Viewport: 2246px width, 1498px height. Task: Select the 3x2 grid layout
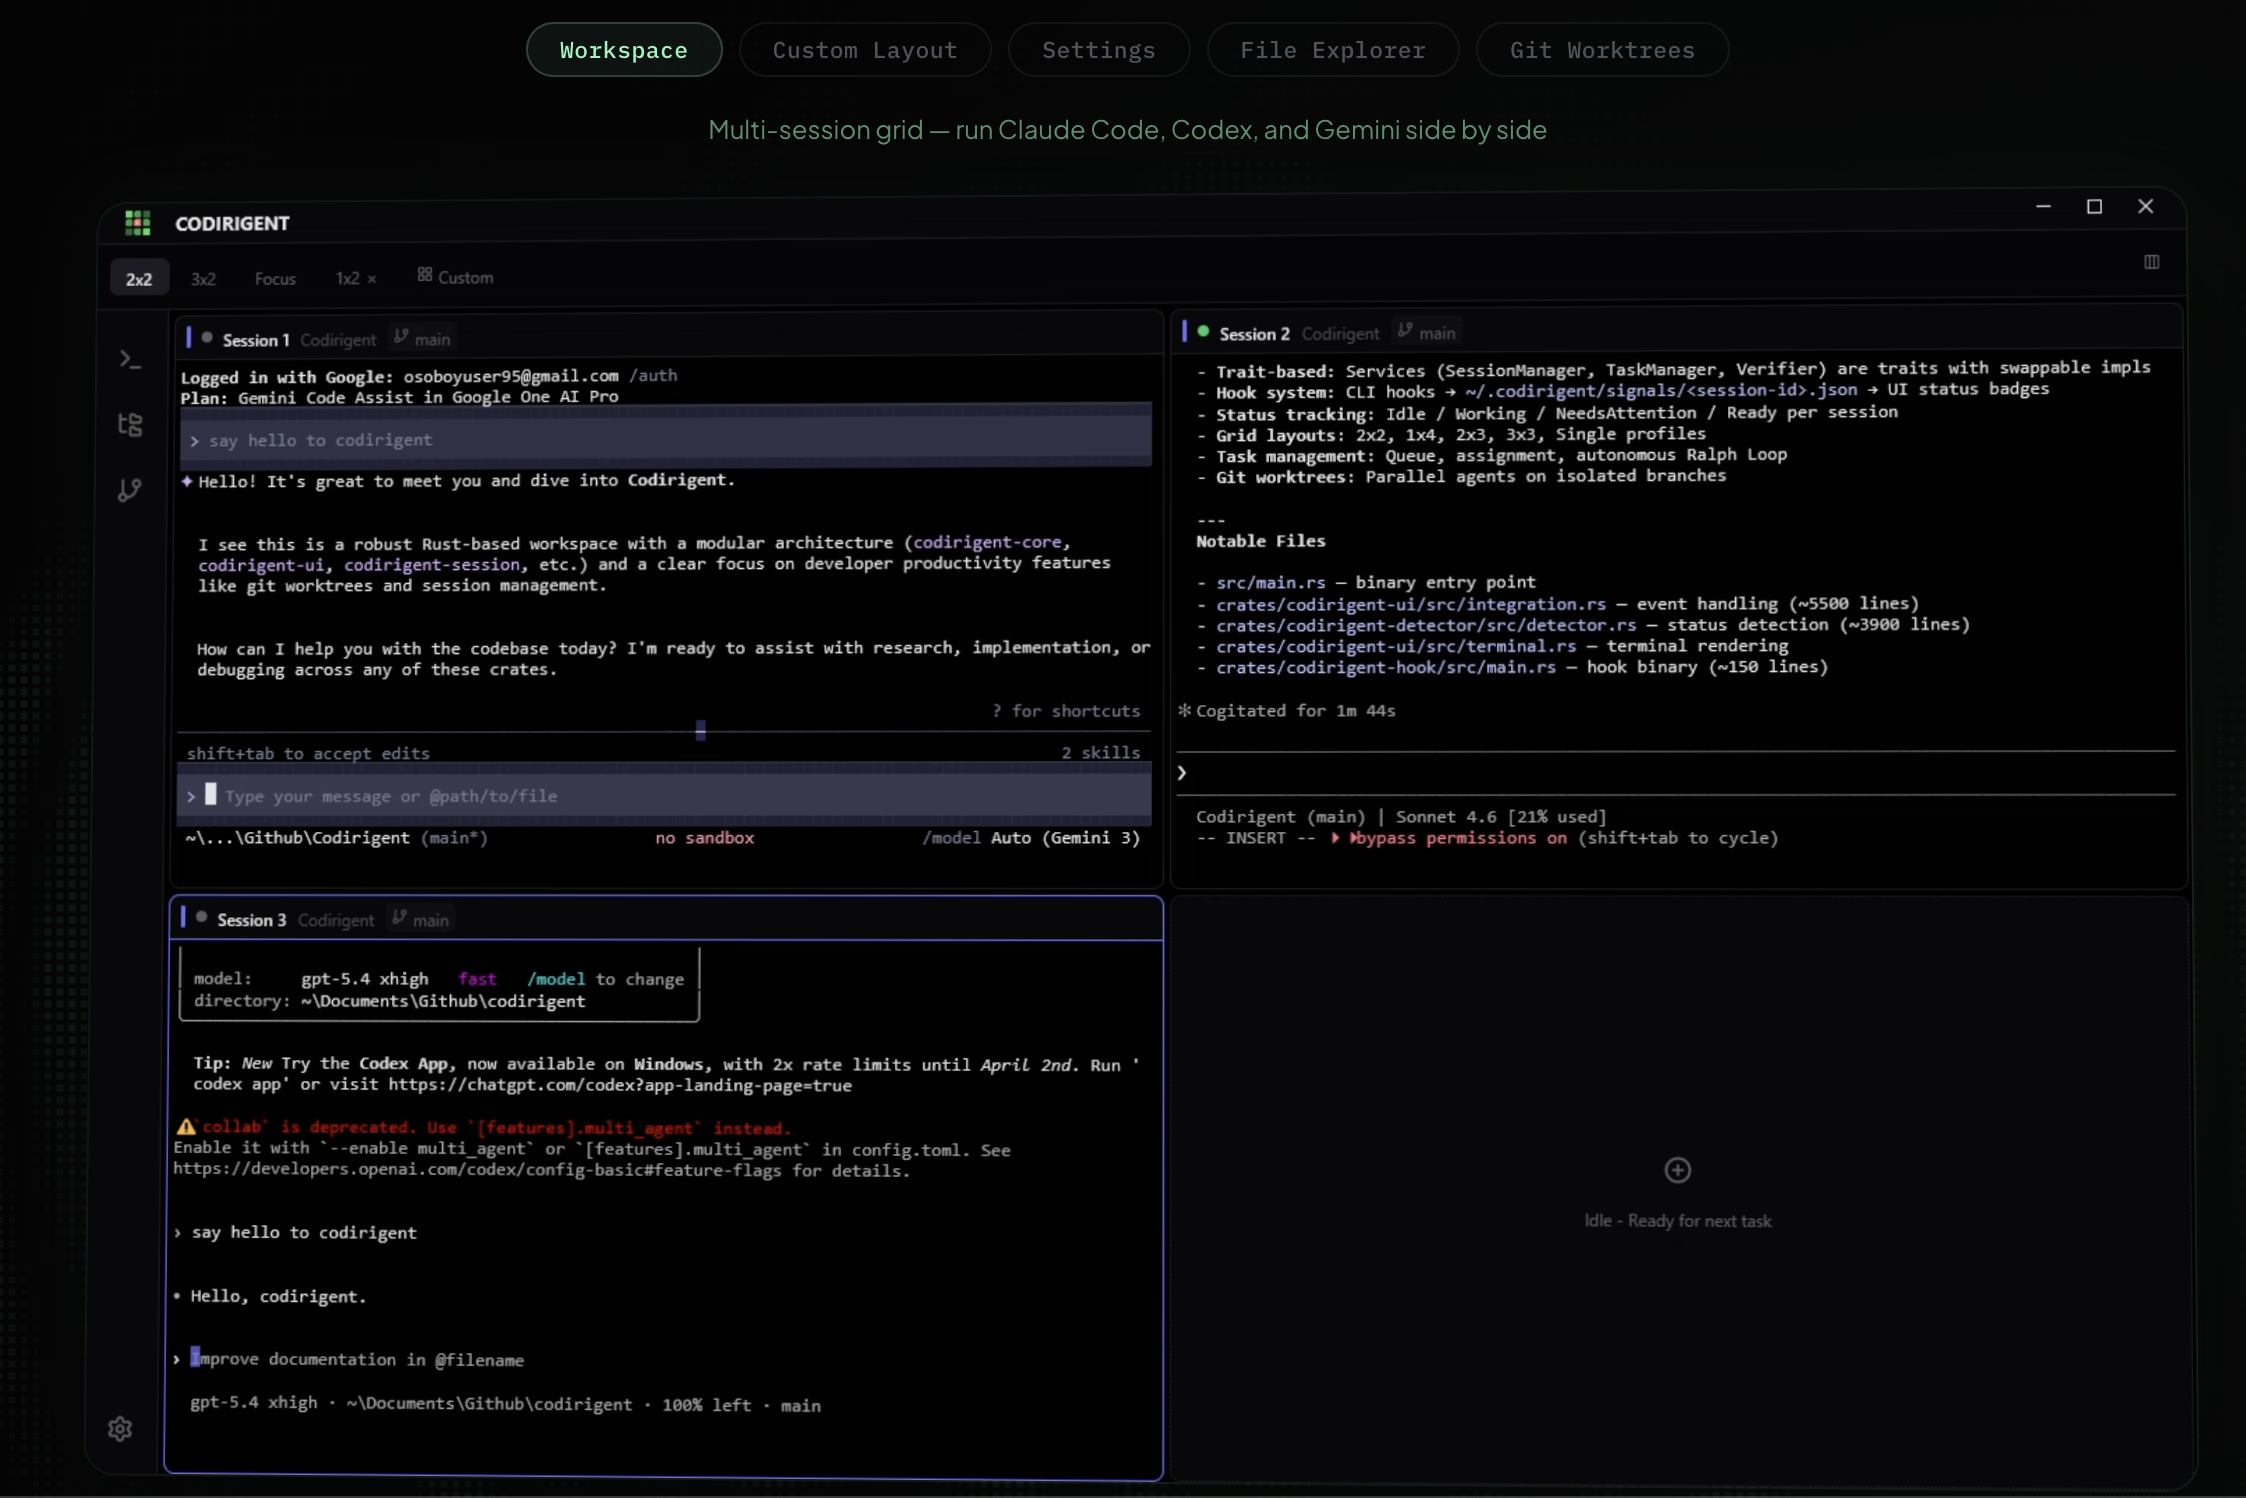(203, 278)
